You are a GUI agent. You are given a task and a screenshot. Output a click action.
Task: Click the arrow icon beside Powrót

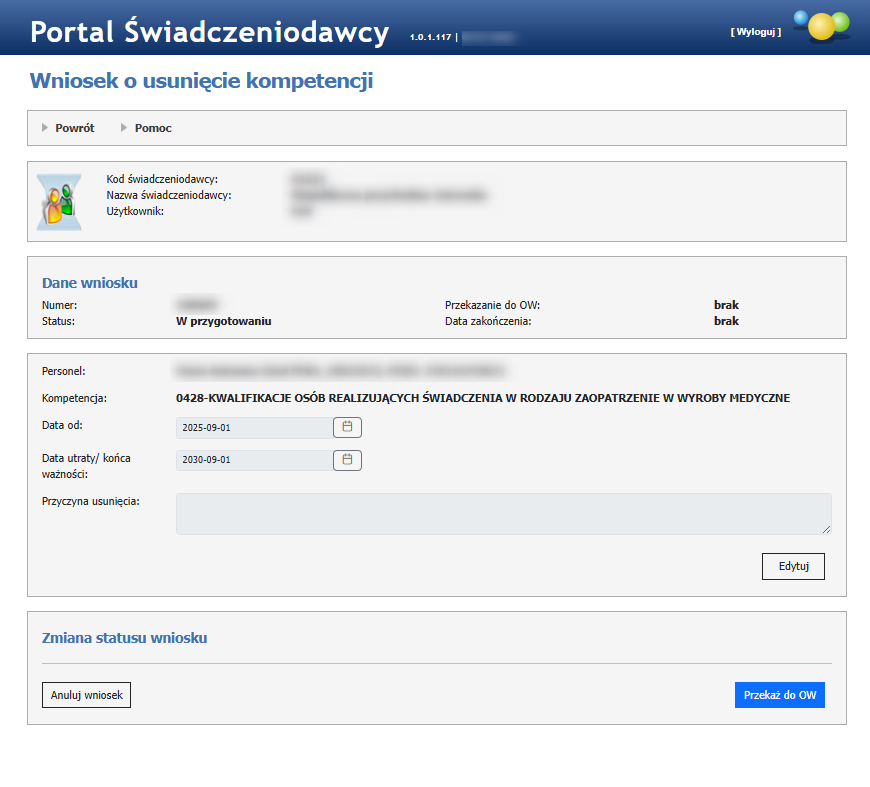[x=45, y=128]
